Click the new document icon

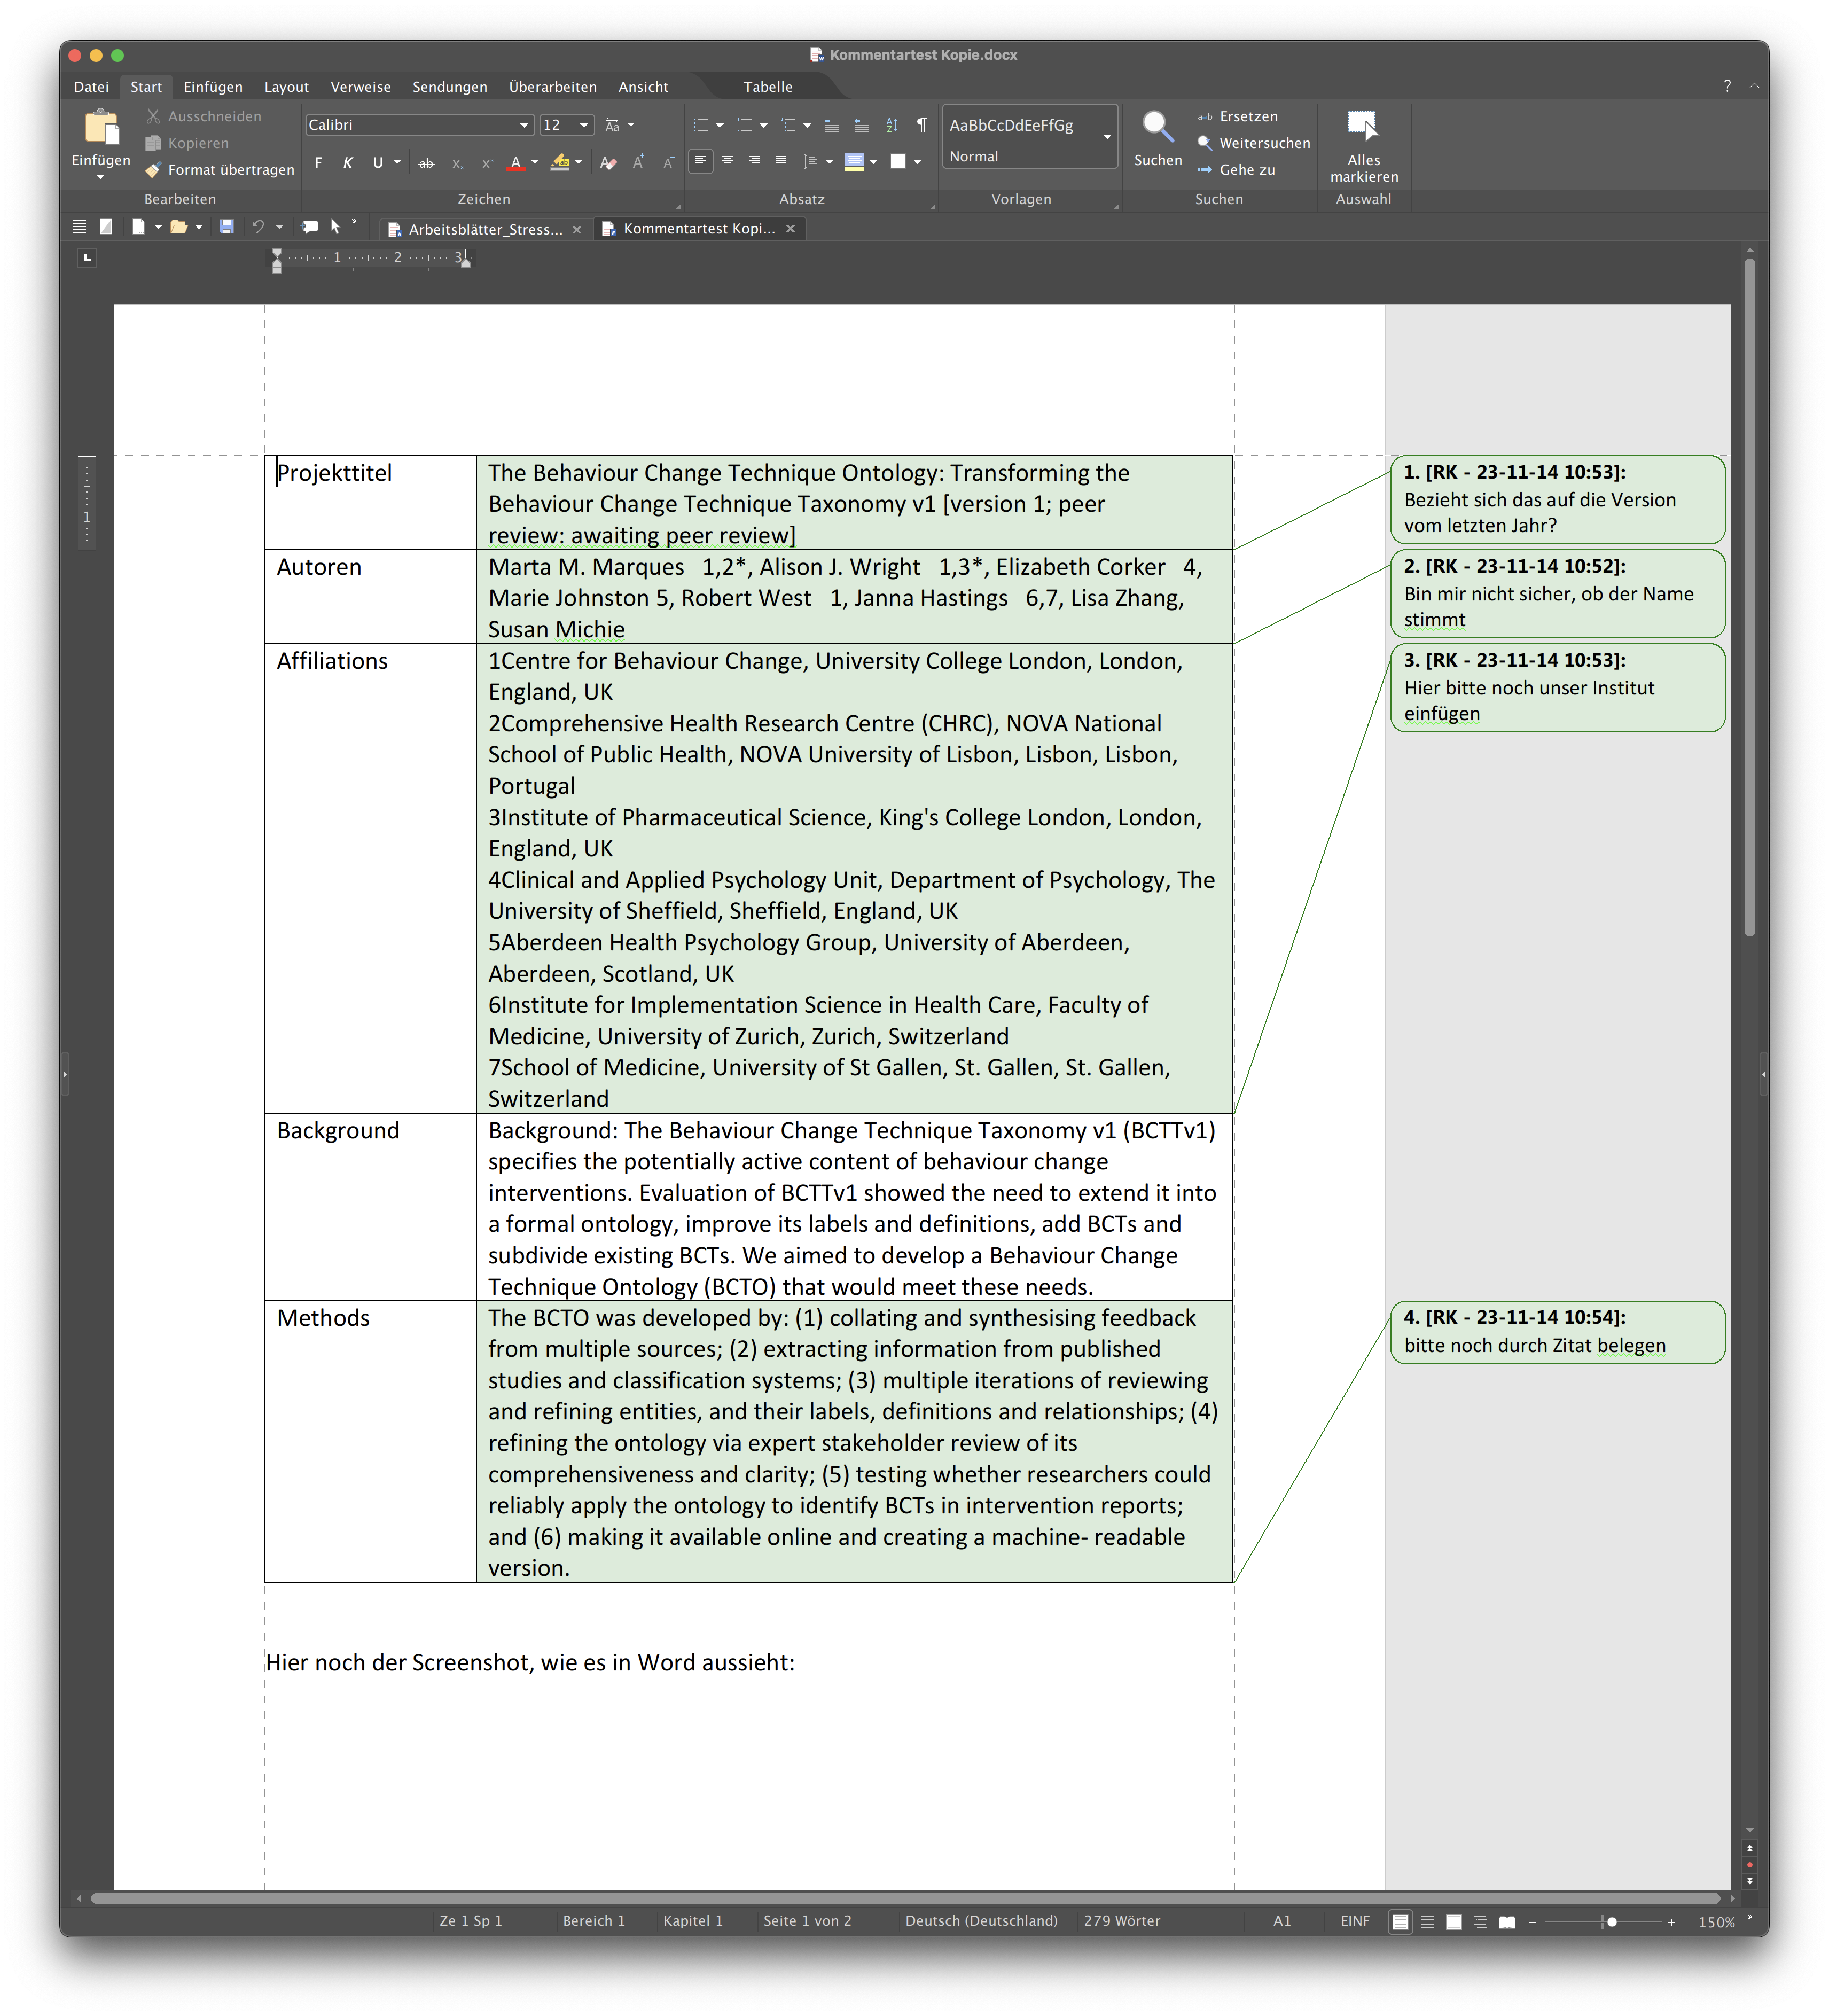coord(138,227)
